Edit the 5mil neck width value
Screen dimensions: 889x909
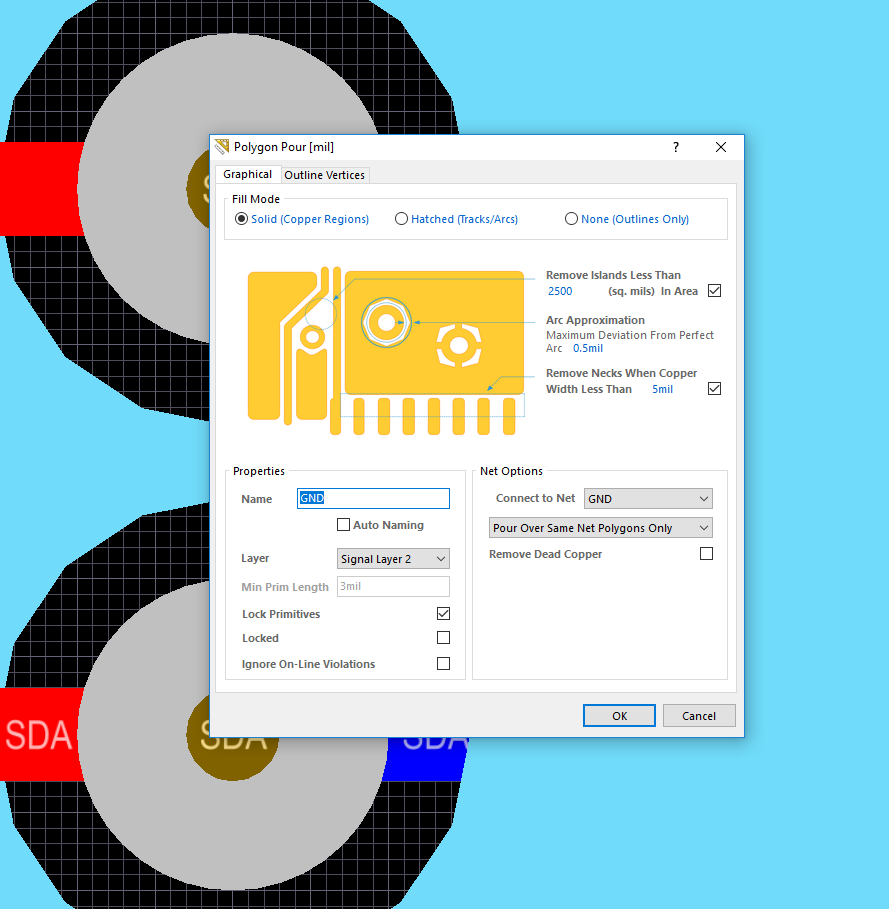(662, 389)
